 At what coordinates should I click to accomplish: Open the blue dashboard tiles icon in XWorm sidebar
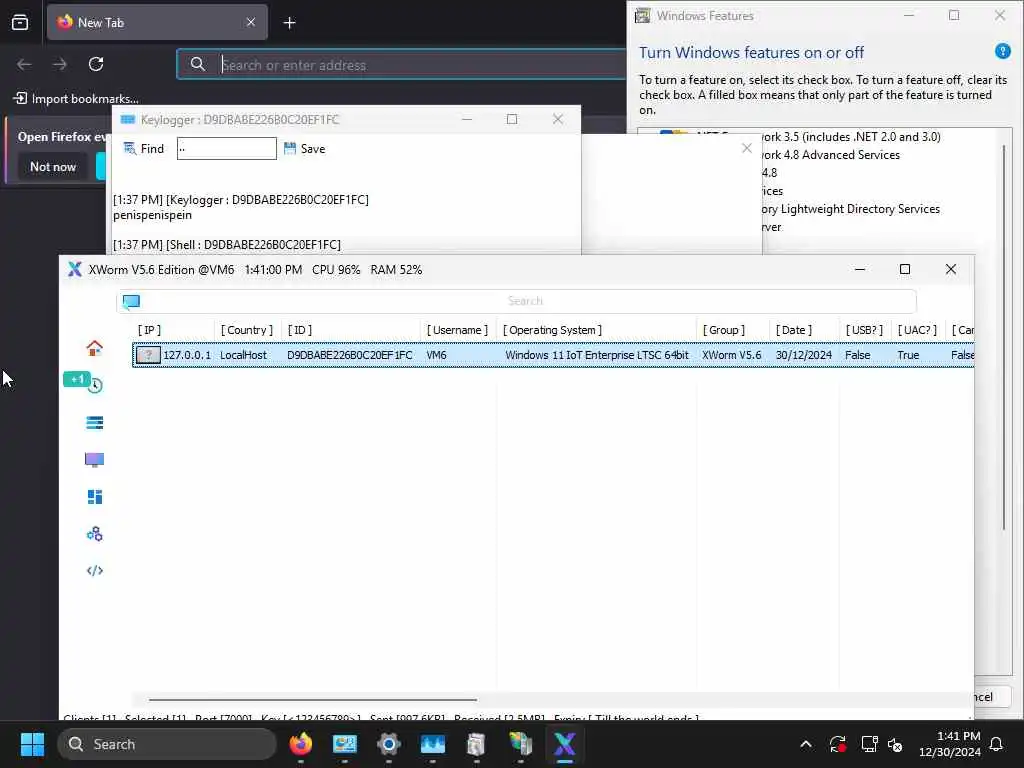[x=95, y=497]
